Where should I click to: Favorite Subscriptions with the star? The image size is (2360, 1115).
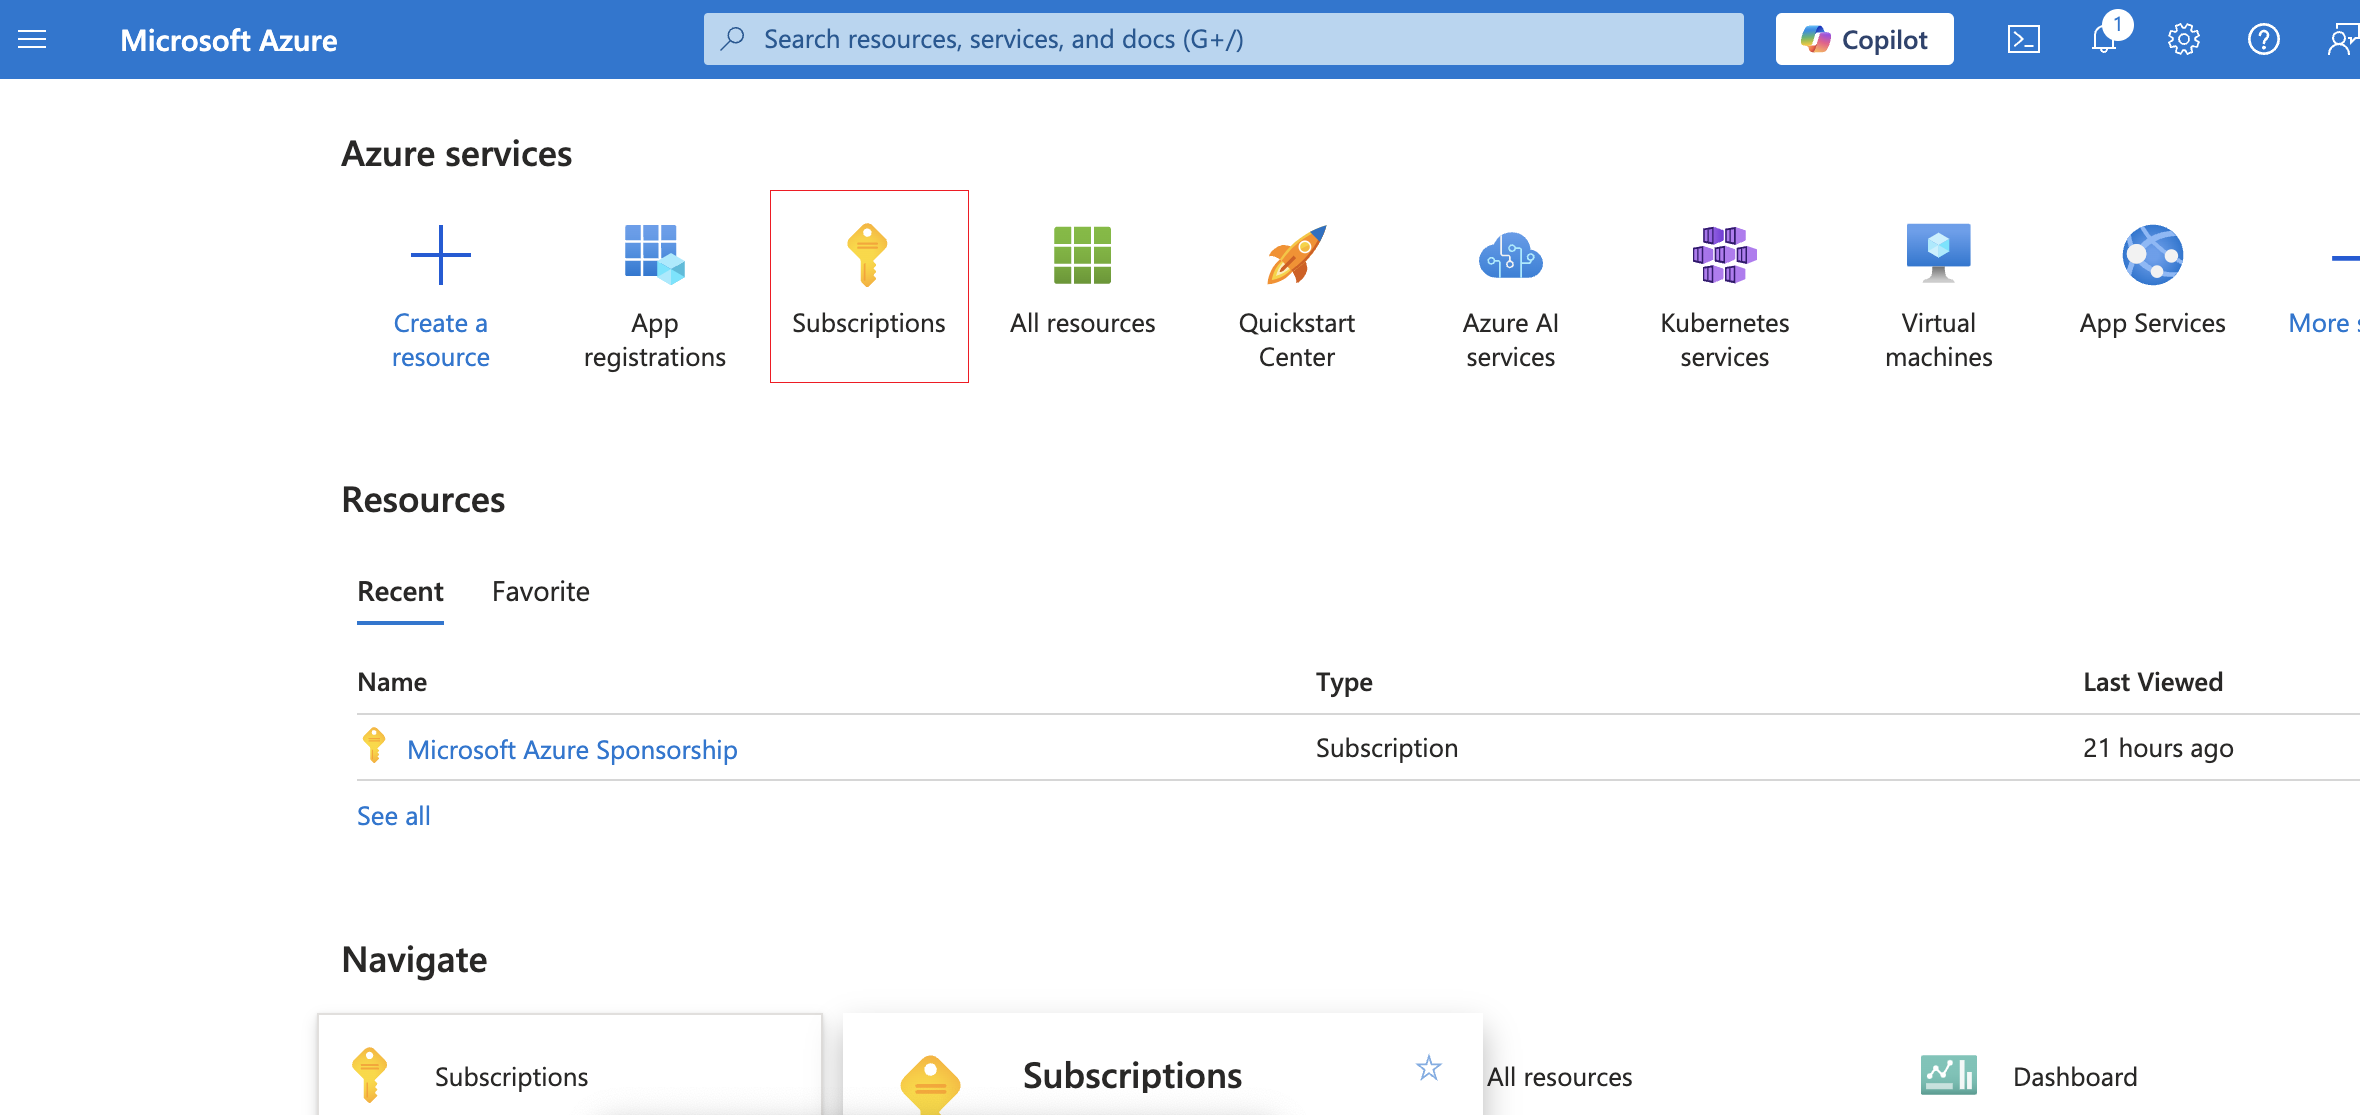tap(1428, 1068)
